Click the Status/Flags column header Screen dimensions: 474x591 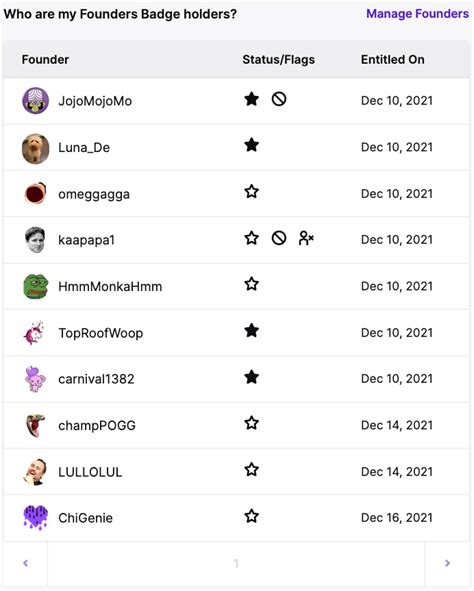click(278, 60)
